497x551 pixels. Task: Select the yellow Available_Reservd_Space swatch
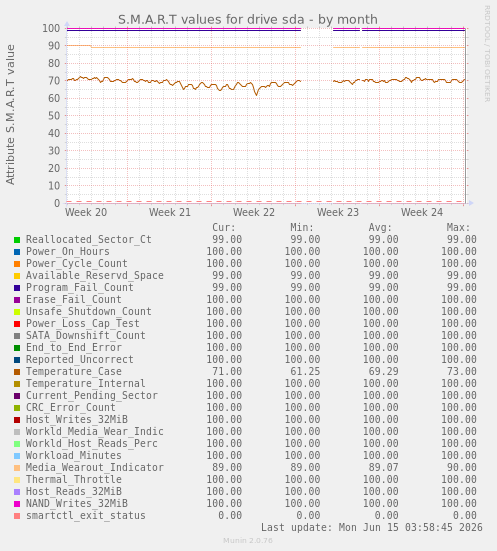17,276
